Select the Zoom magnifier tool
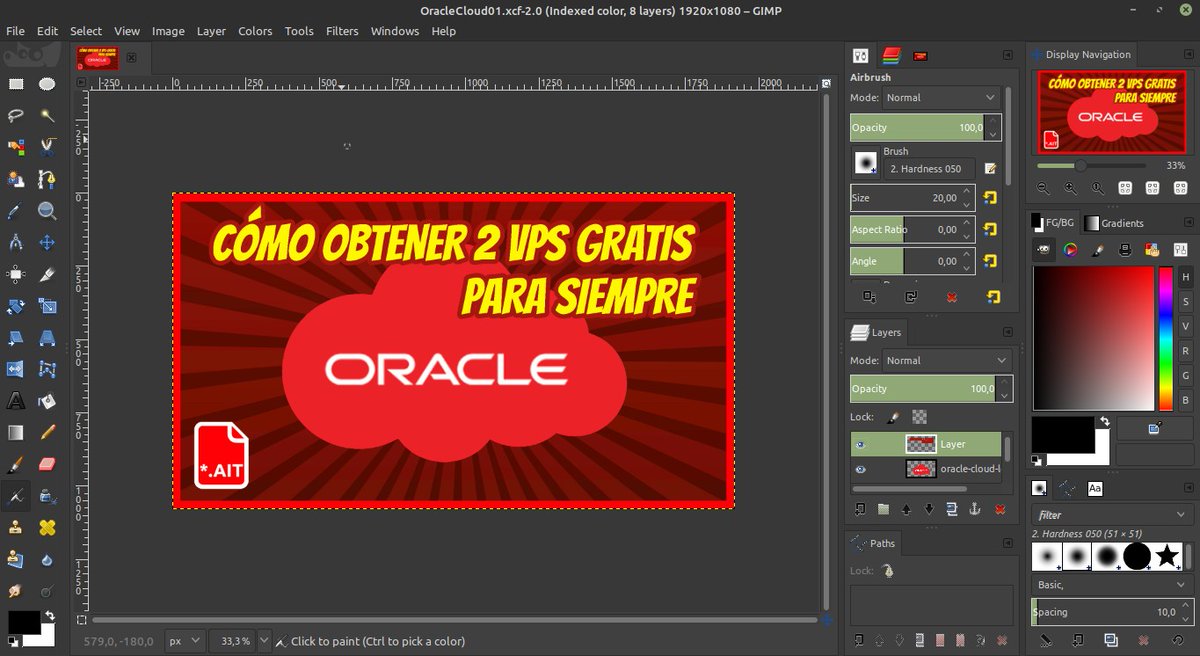This screenshot has height=656, width=1200. pyautogui.click(x=47, y=211)
